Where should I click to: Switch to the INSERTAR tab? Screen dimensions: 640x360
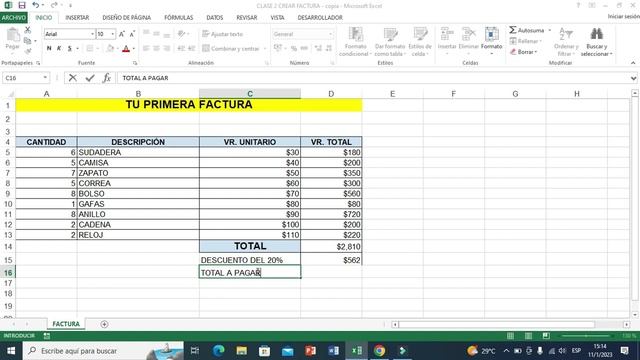[77, 18]
